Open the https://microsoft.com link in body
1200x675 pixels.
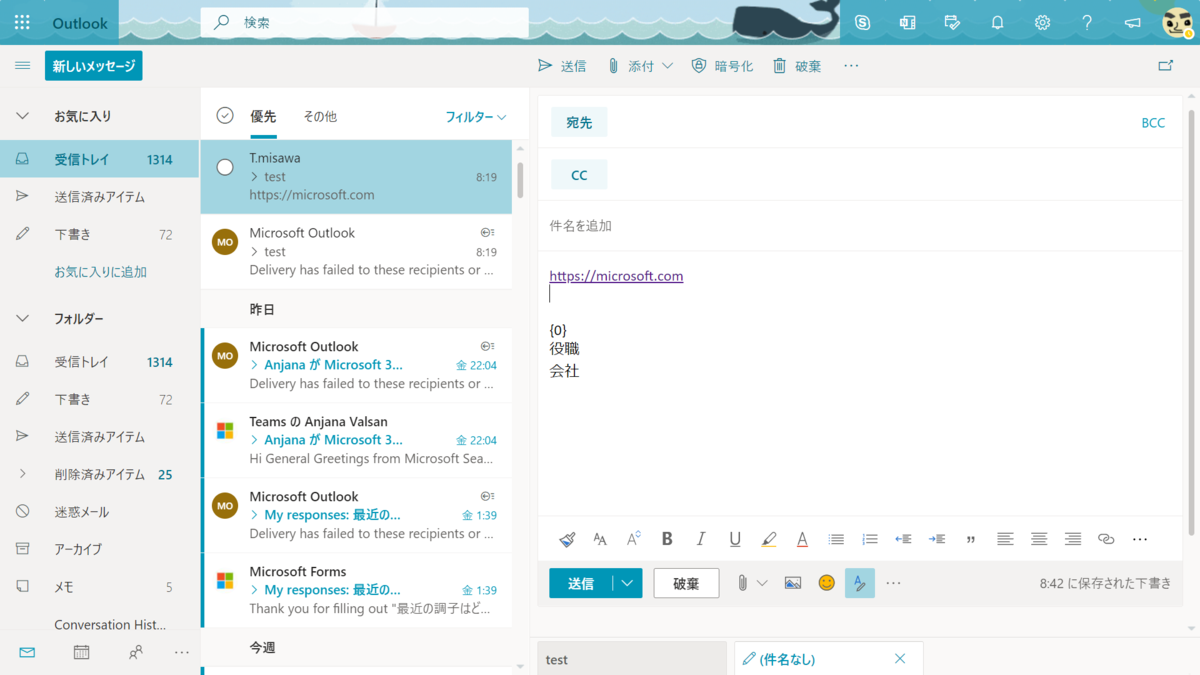(616, 276)
